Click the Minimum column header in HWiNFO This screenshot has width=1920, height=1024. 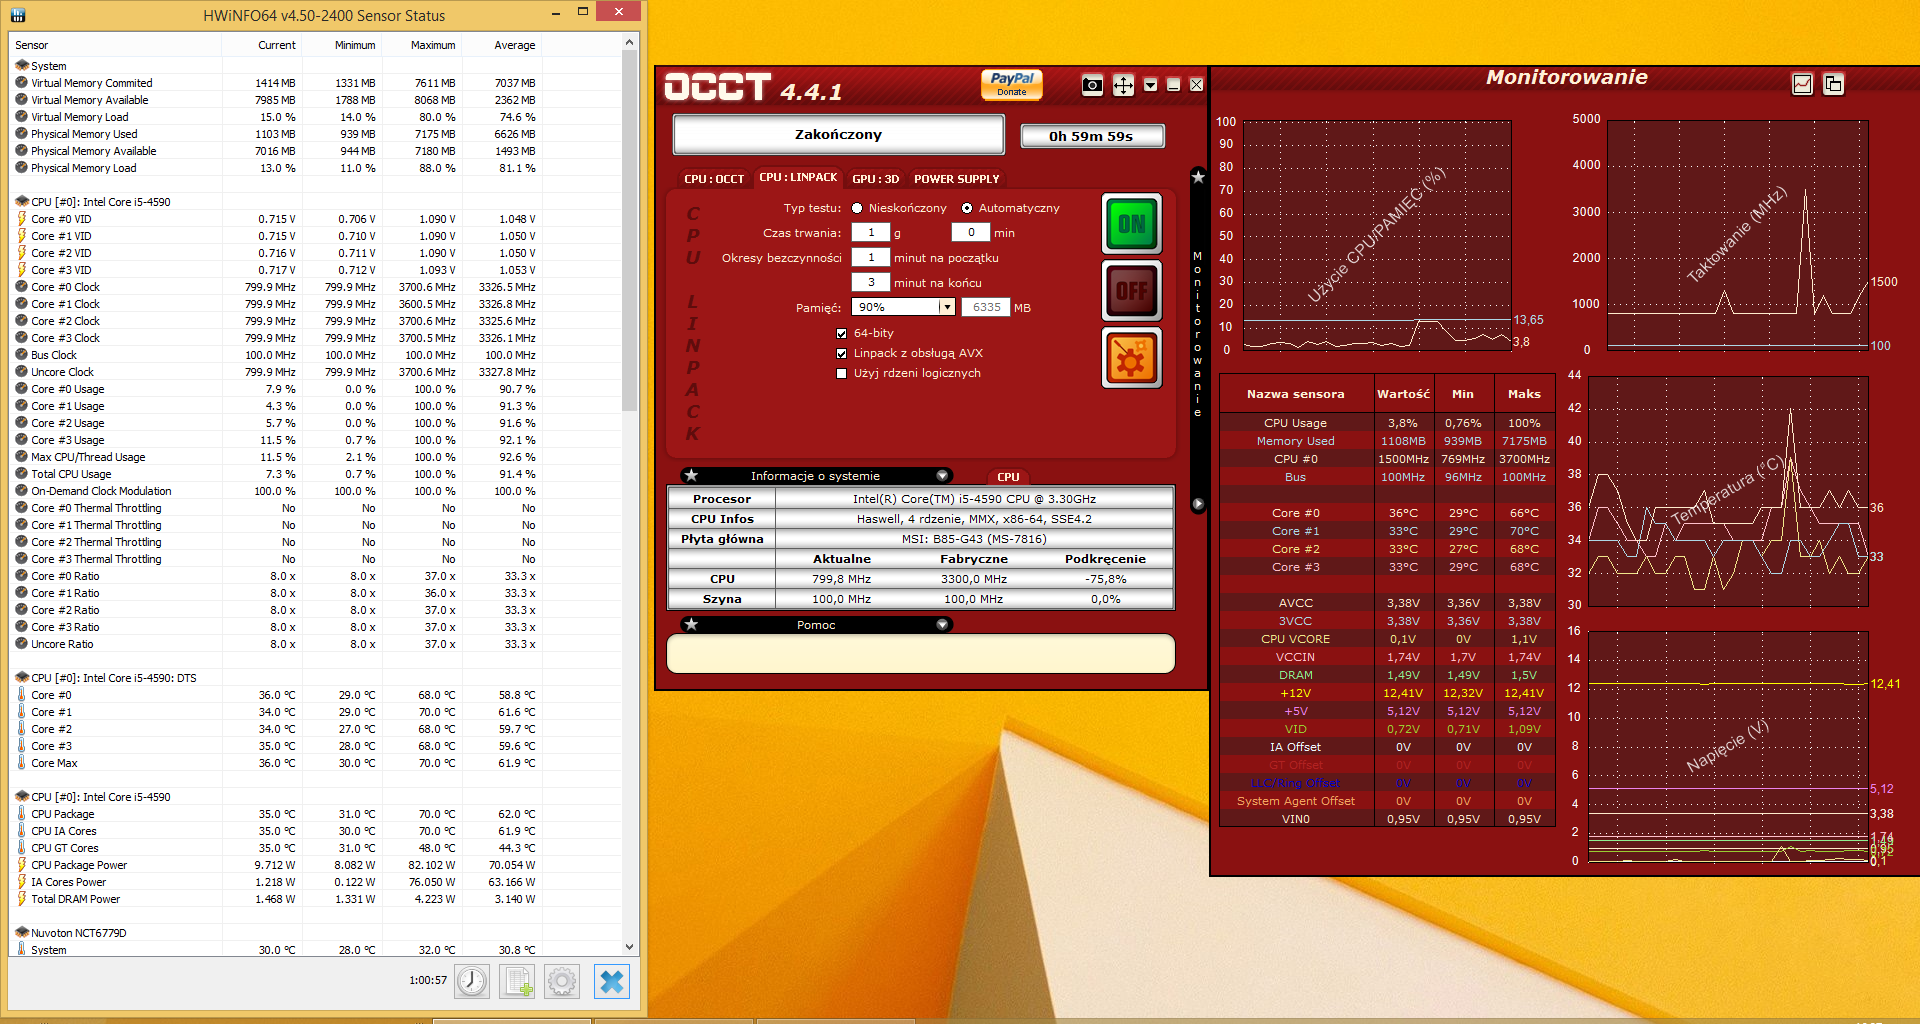[341, 45]
